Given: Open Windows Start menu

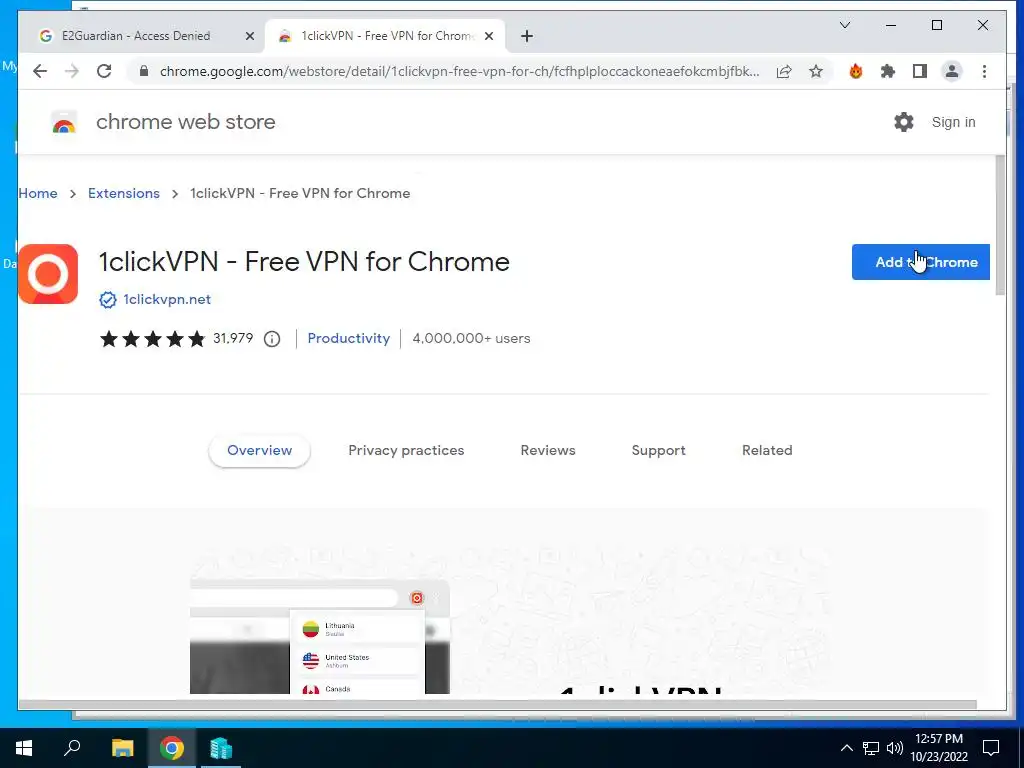Looking at the screenshot, I should click(x=24, y=748).
